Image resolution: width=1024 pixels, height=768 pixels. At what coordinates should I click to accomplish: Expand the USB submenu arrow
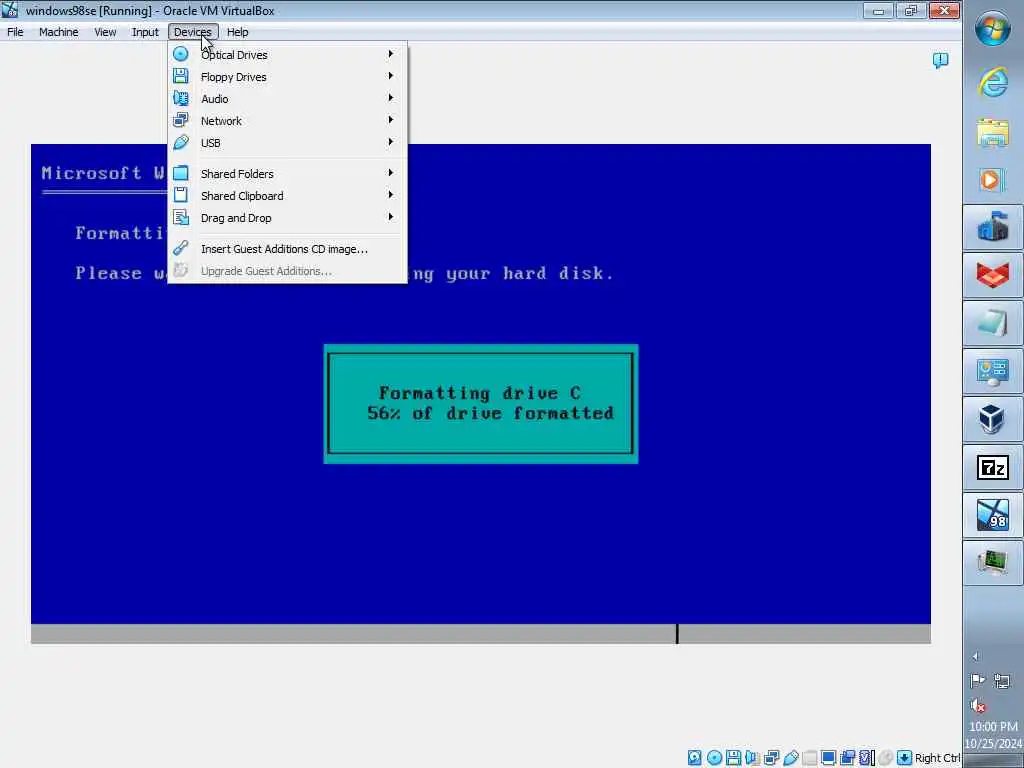[391, 142]
